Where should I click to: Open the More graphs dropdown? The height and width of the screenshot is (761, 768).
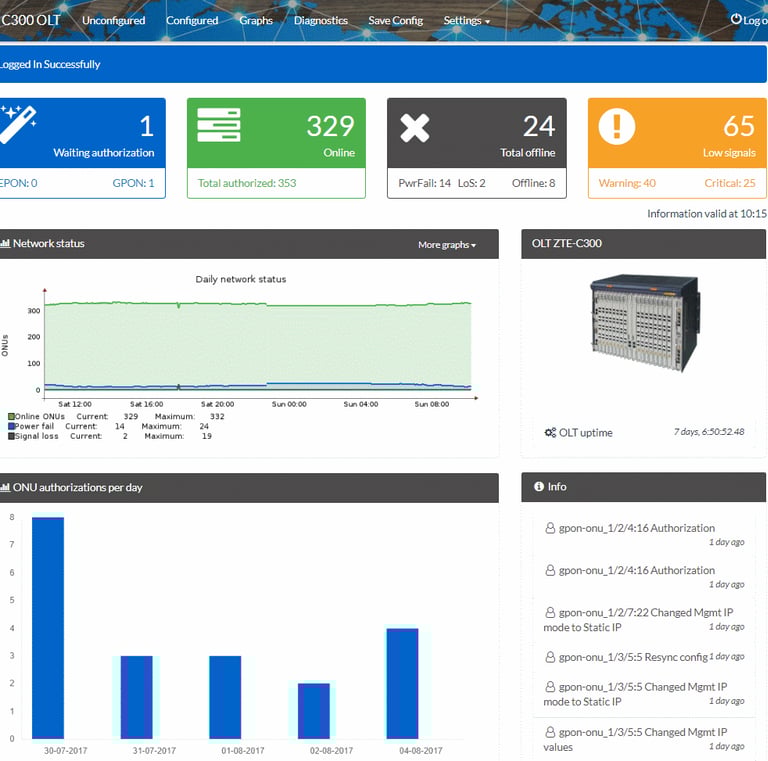447,244
